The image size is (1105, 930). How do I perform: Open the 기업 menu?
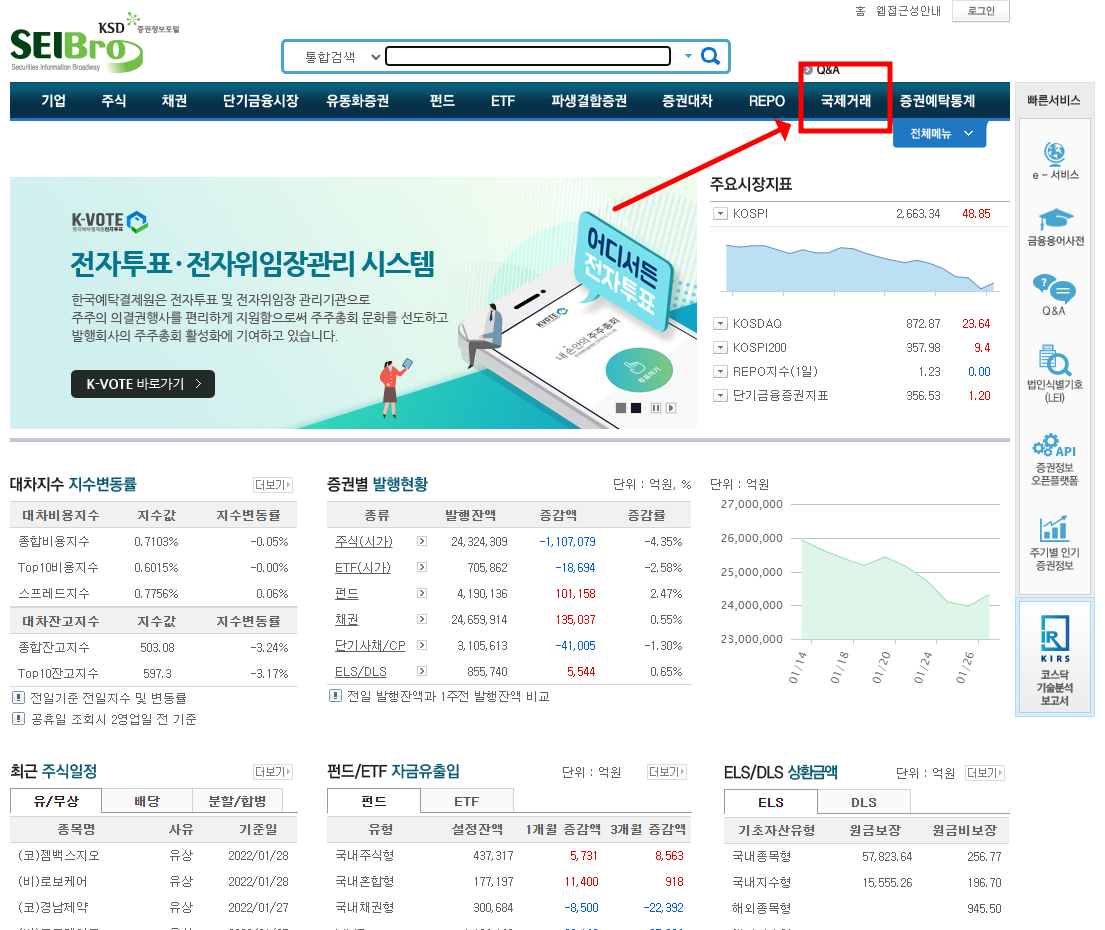(x=54, y=101)
